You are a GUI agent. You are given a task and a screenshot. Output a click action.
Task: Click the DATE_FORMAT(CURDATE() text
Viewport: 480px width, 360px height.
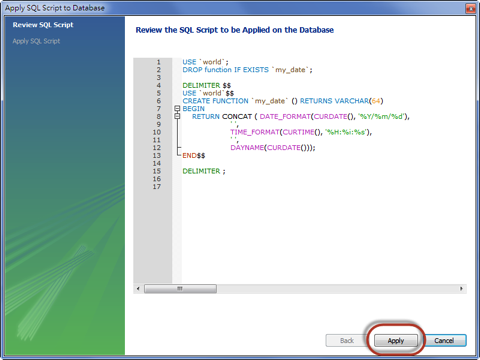[x=308, y=116]
